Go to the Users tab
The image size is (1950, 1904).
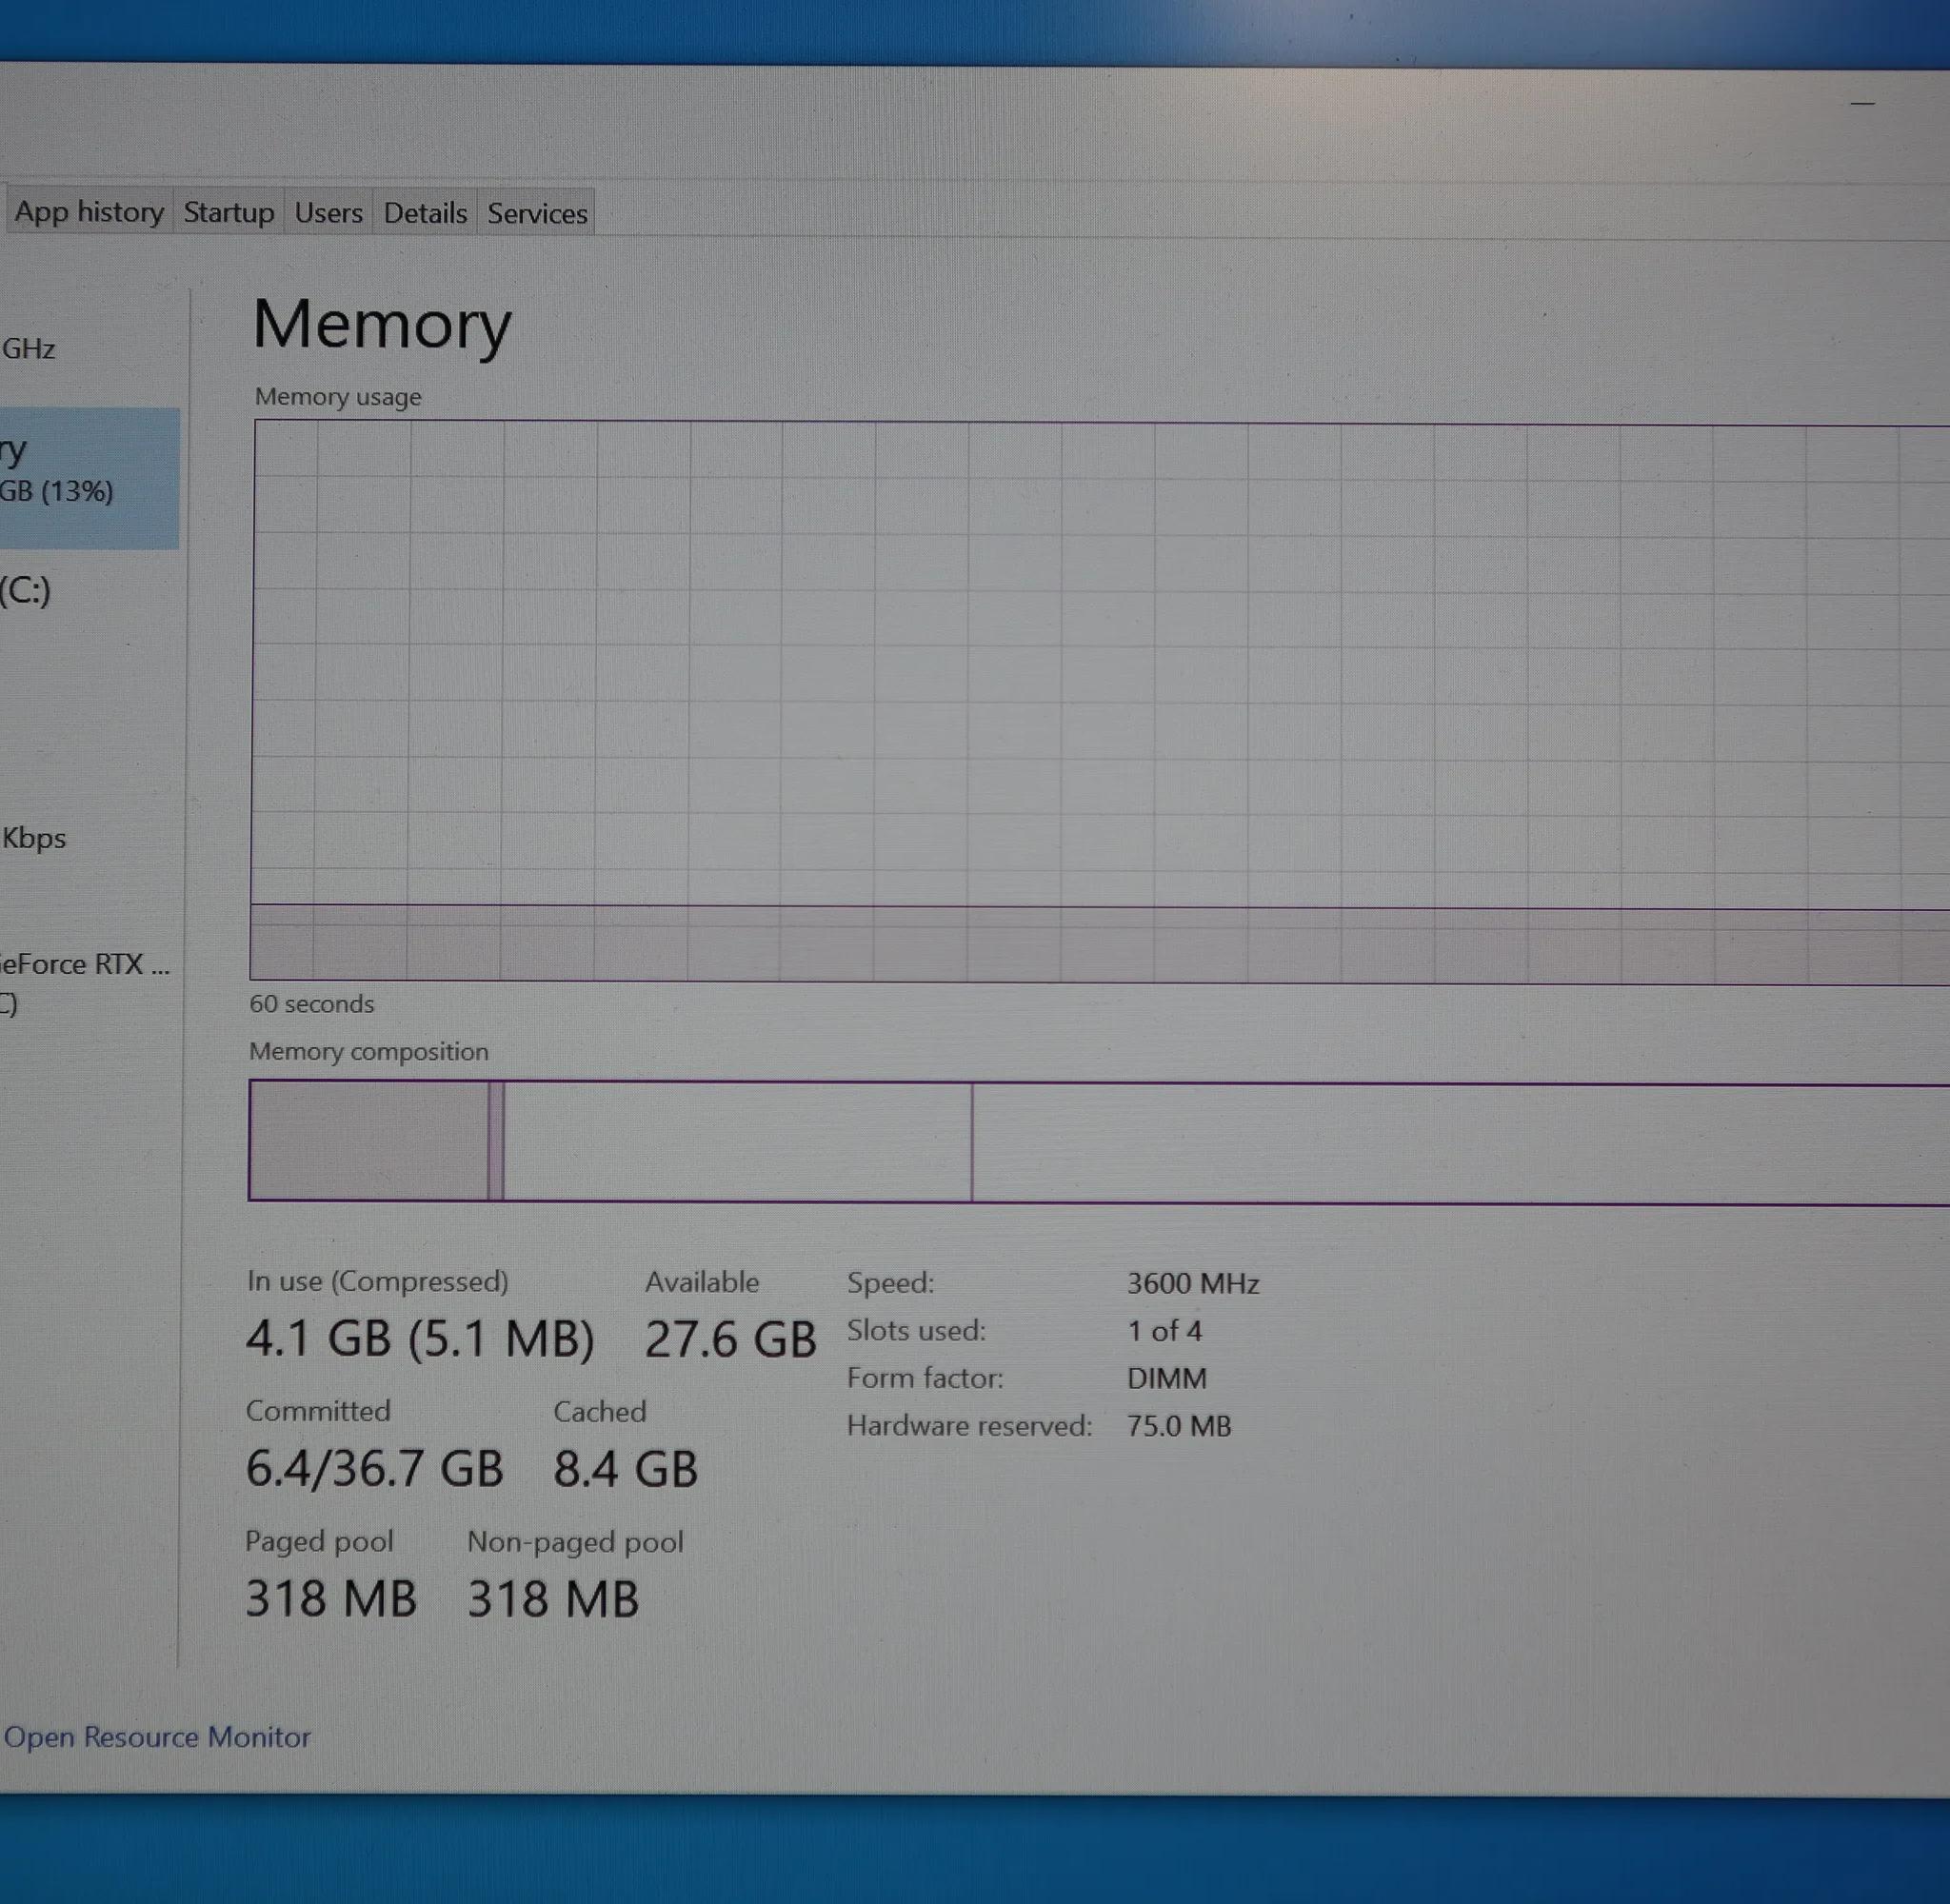pyautogui.click(x=328, y=213)
